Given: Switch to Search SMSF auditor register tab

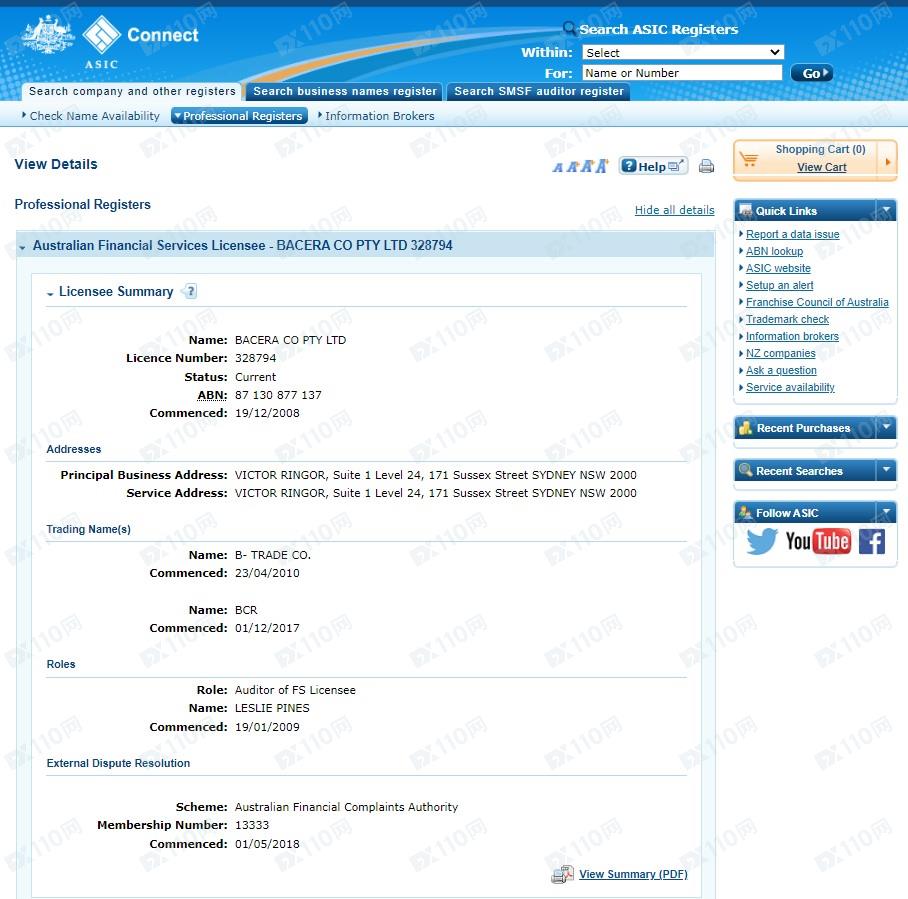Looking at the screenshot, I should click(x=538, y=91).
